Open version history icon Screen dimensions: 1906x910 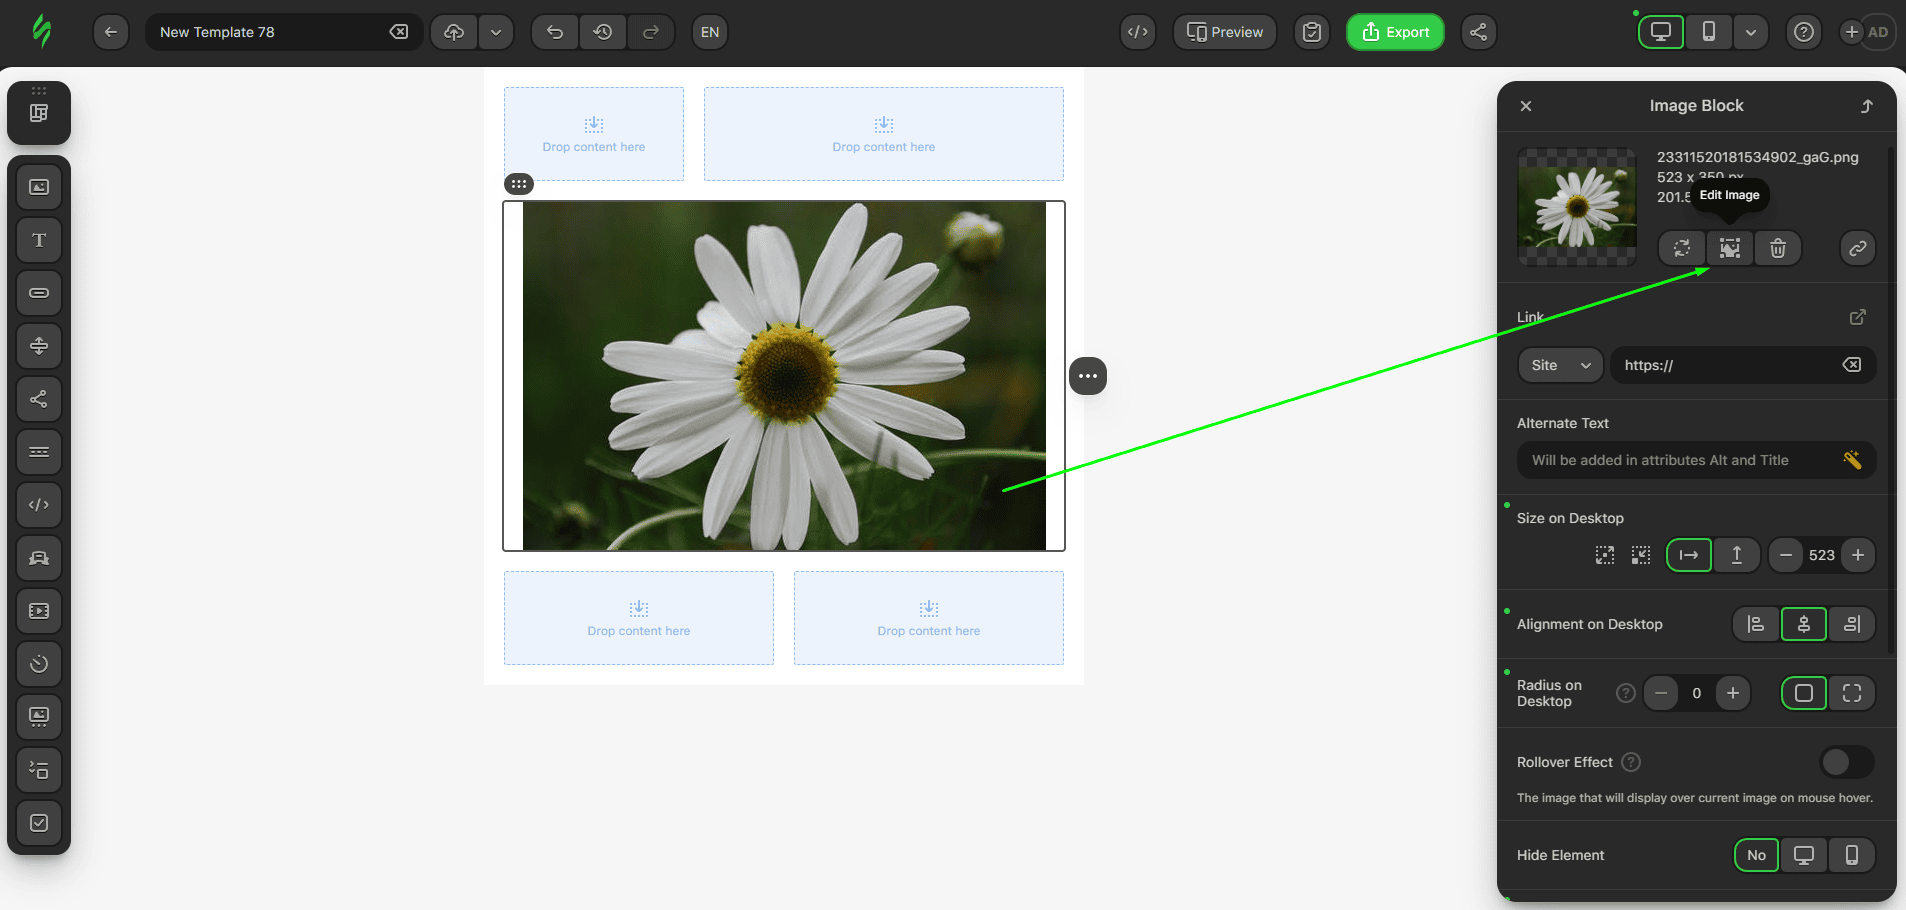point(603,32)
